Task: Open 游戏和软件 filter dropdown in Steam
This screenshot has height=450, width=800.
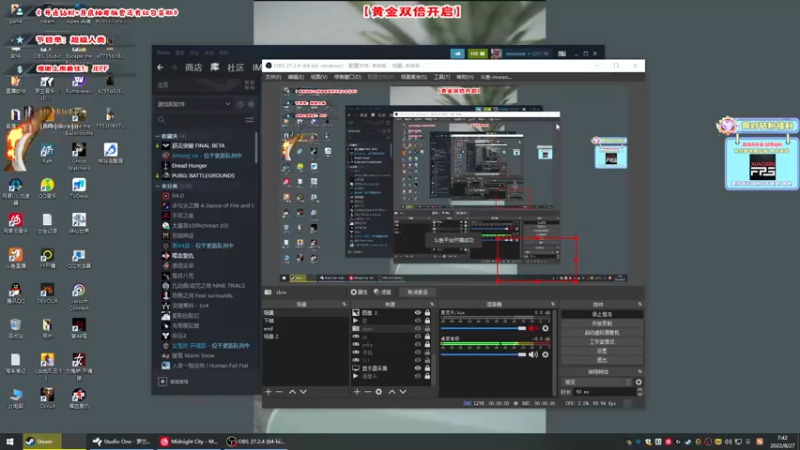Action: click(194, 104)
